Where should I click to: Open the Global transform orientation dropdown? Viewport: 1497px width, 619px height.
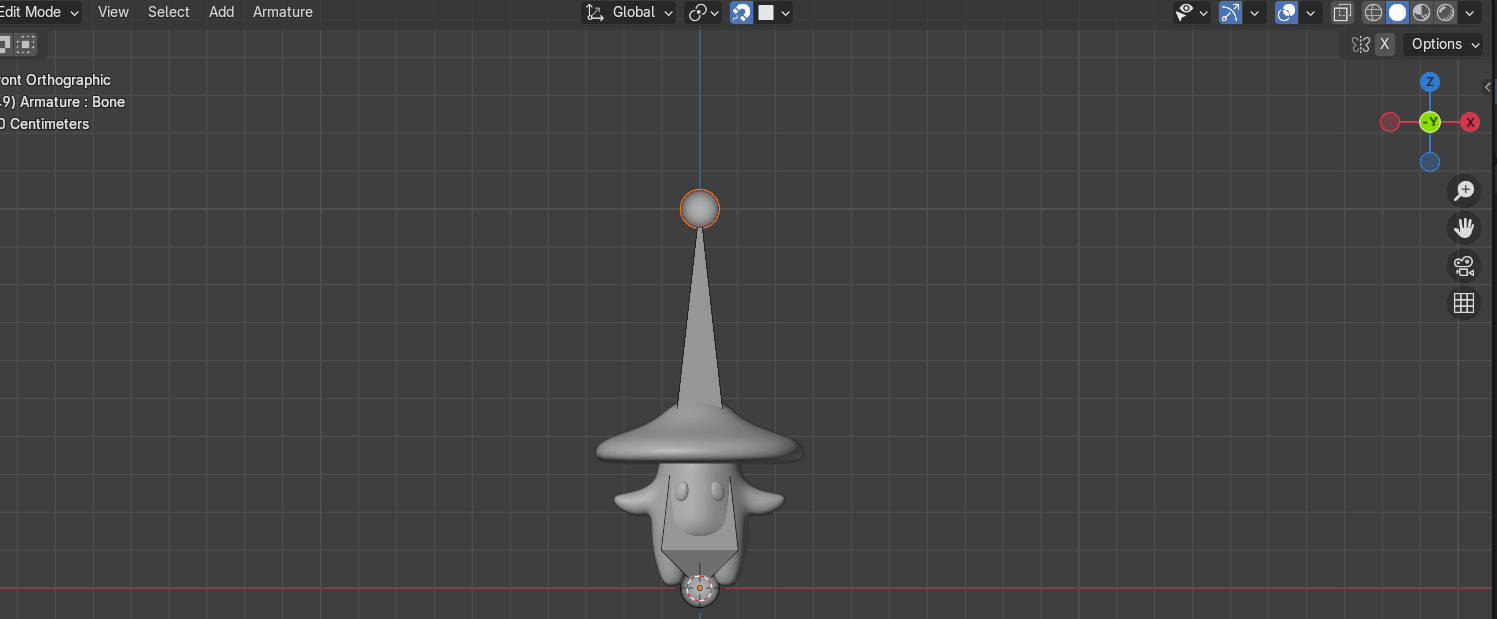pyautogui.click(x=630, y=13)
